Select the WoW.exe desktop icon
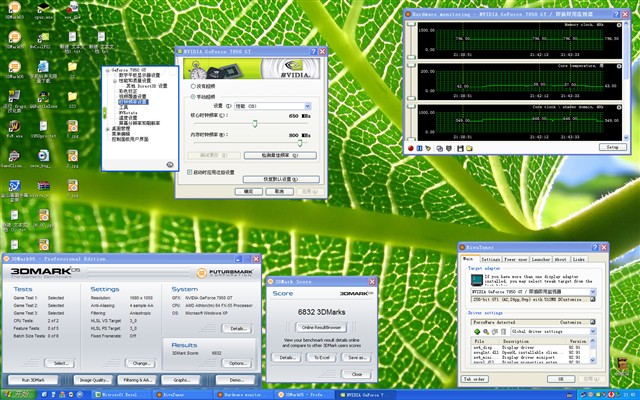 pos(14,129)
